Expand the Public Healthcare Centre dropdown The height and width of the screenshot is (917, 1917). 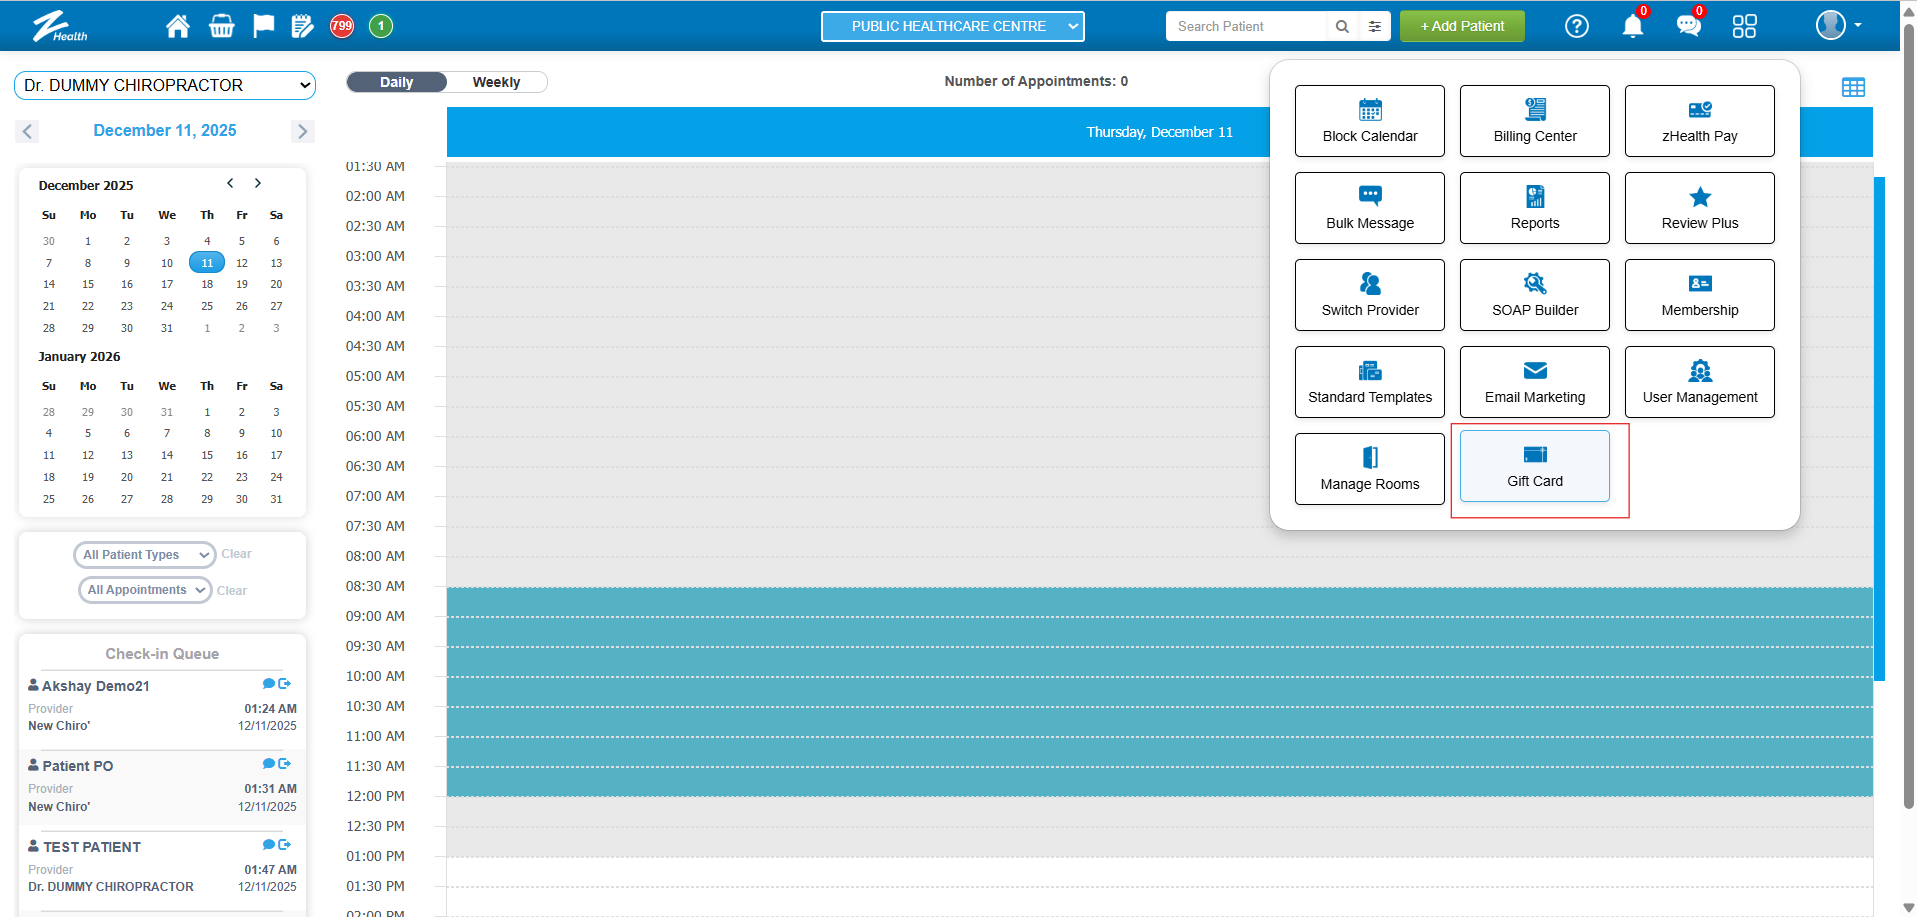tap(952, 26)
